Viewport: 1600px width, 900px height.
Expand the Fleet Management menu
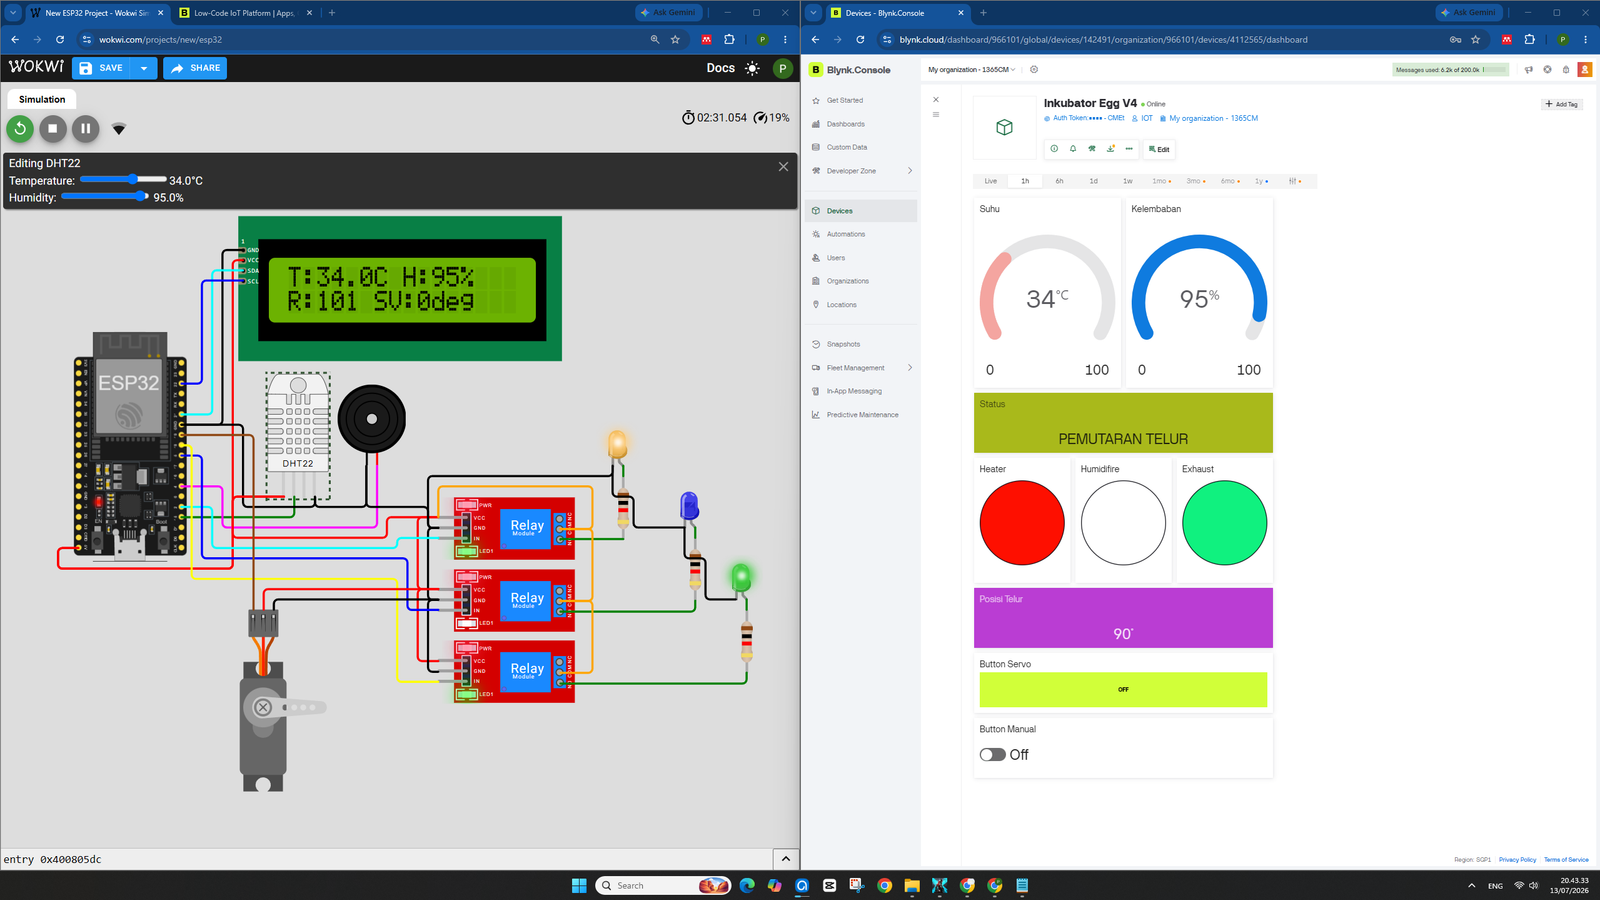(x=861, y=368)
